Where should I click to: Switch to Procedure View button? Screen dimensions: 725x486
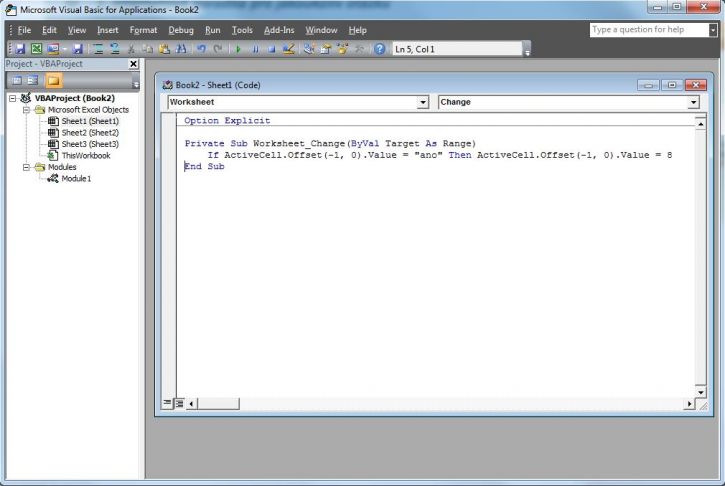tap(167, 403)
